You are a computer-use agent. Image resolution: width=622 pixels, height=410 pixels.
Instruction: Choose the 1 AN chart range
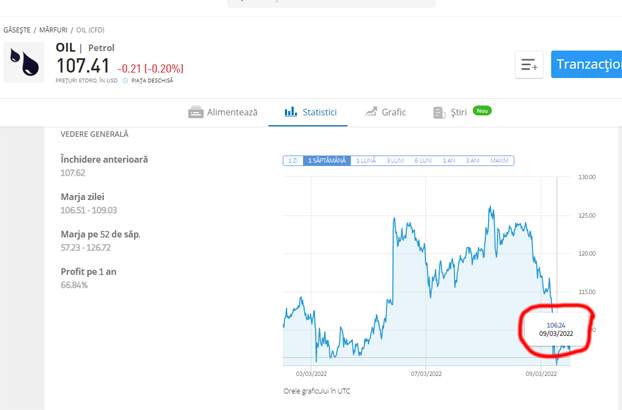pos(448,160)
